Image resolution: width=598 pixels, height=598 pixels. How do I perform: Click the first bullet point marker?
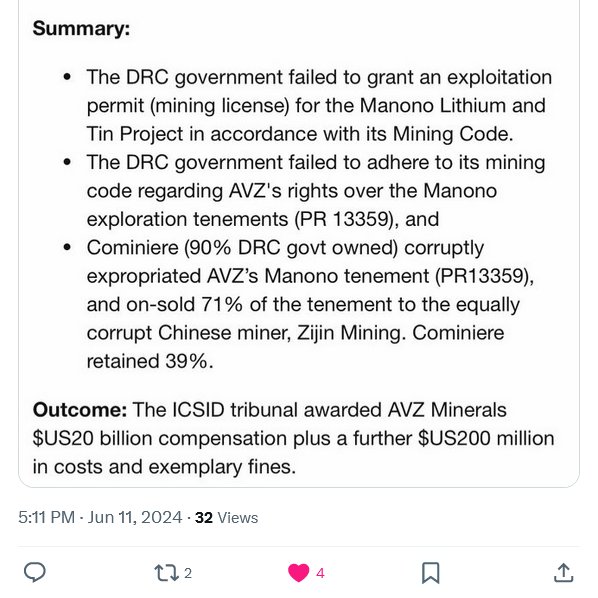point(68,77)
